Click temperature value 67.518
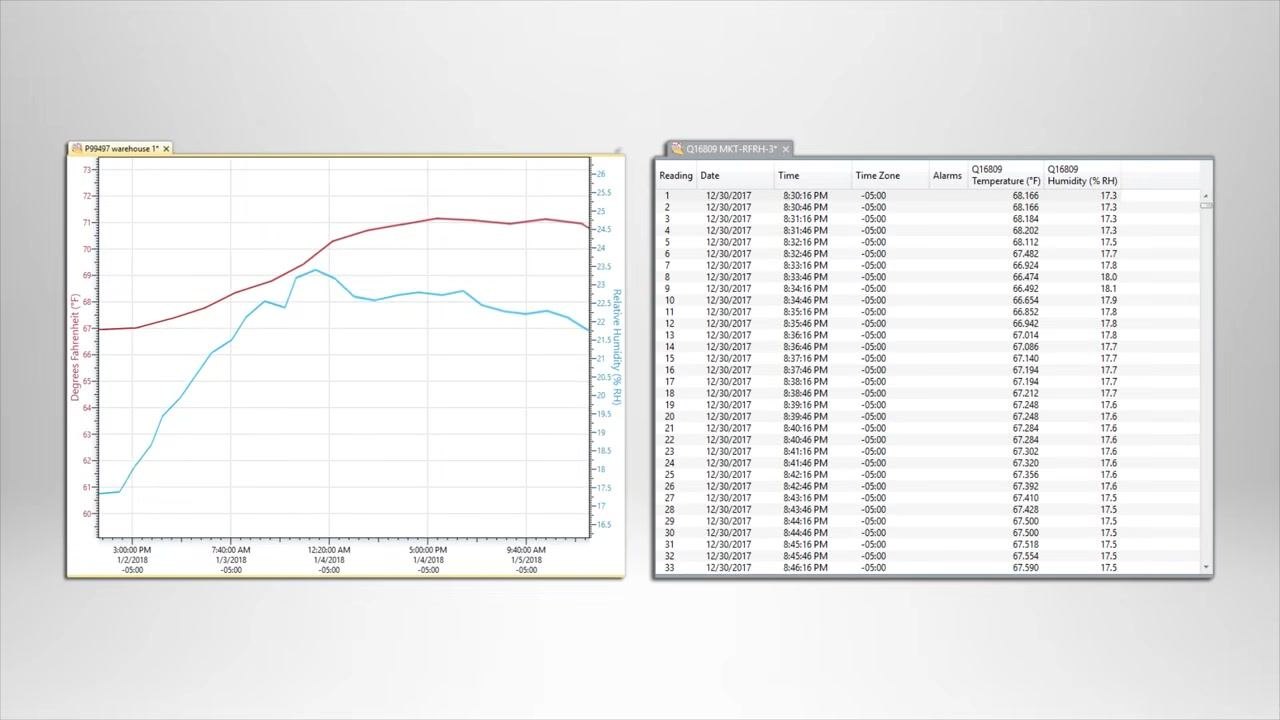The width and height of the screenshot is (1280, 720). [x=1025, y=545]
